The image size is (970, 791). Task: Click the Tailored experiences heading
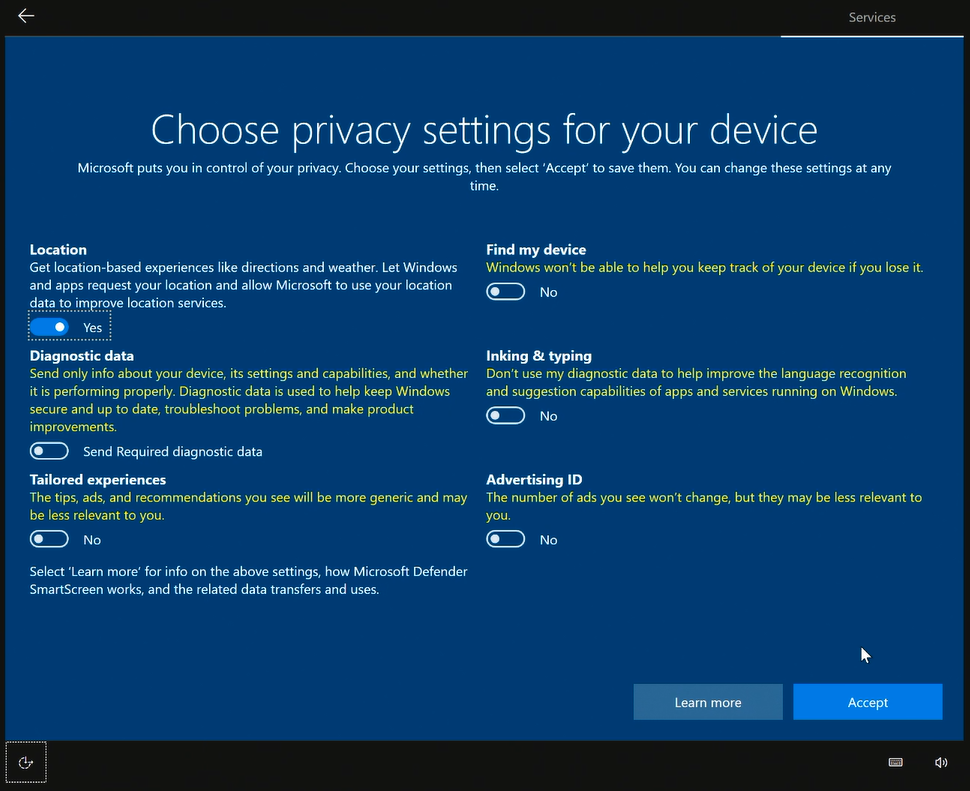(x=98, y=480)
